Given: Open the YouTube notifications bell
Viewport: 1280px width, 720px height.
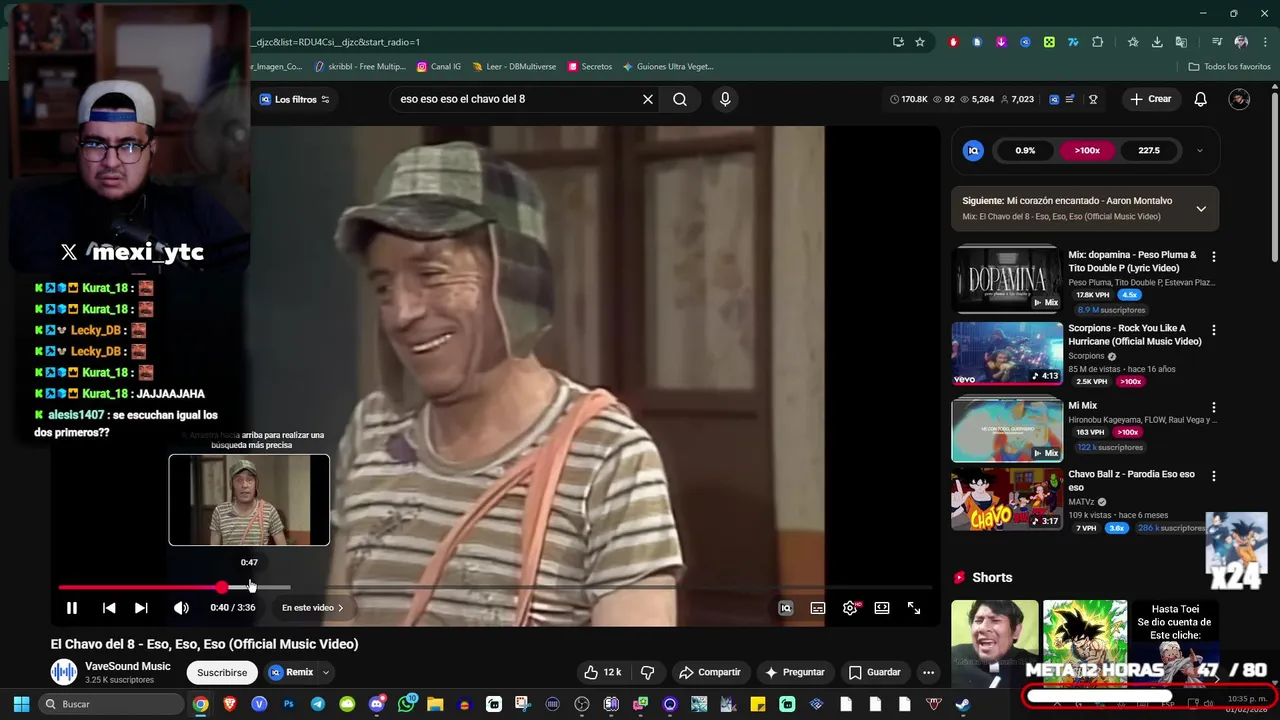Looking at the screenshot, I should point(1201,99).
